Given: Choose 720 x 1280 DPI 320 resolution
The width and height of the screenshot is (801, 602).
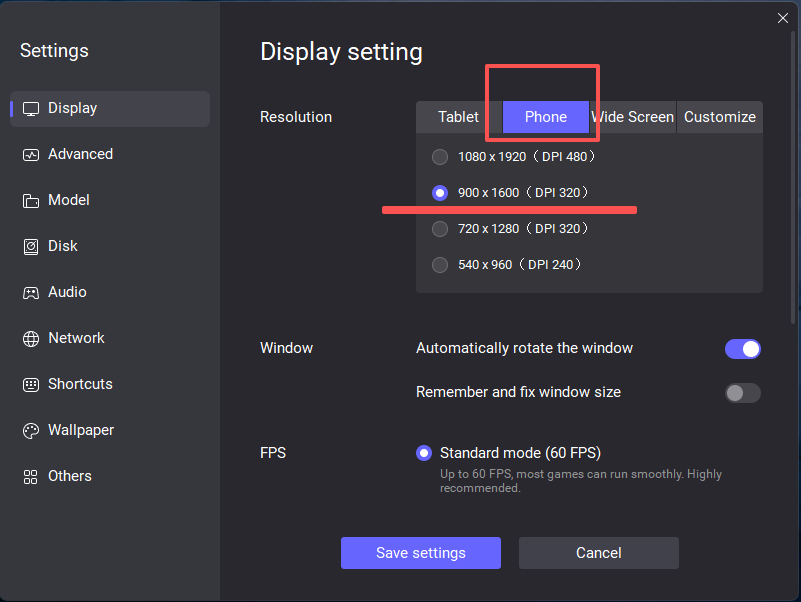Looking at the screenshot, I should (x=440, y=229).
